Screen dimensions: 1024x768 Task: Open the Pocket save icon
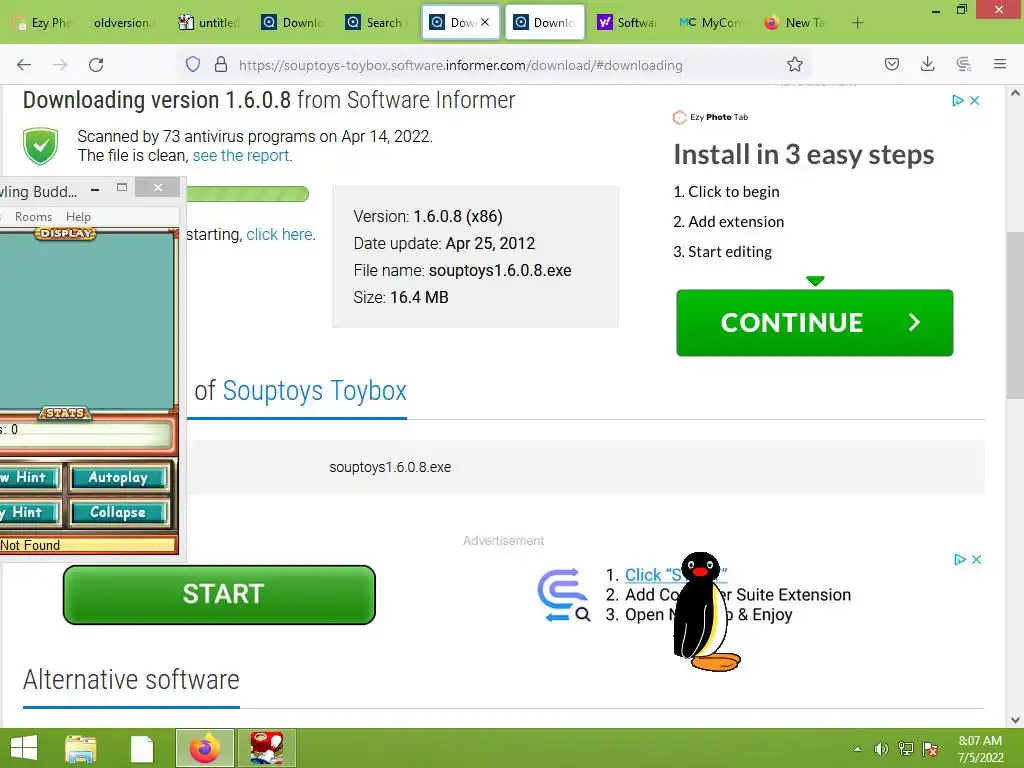tap(891, 64)
